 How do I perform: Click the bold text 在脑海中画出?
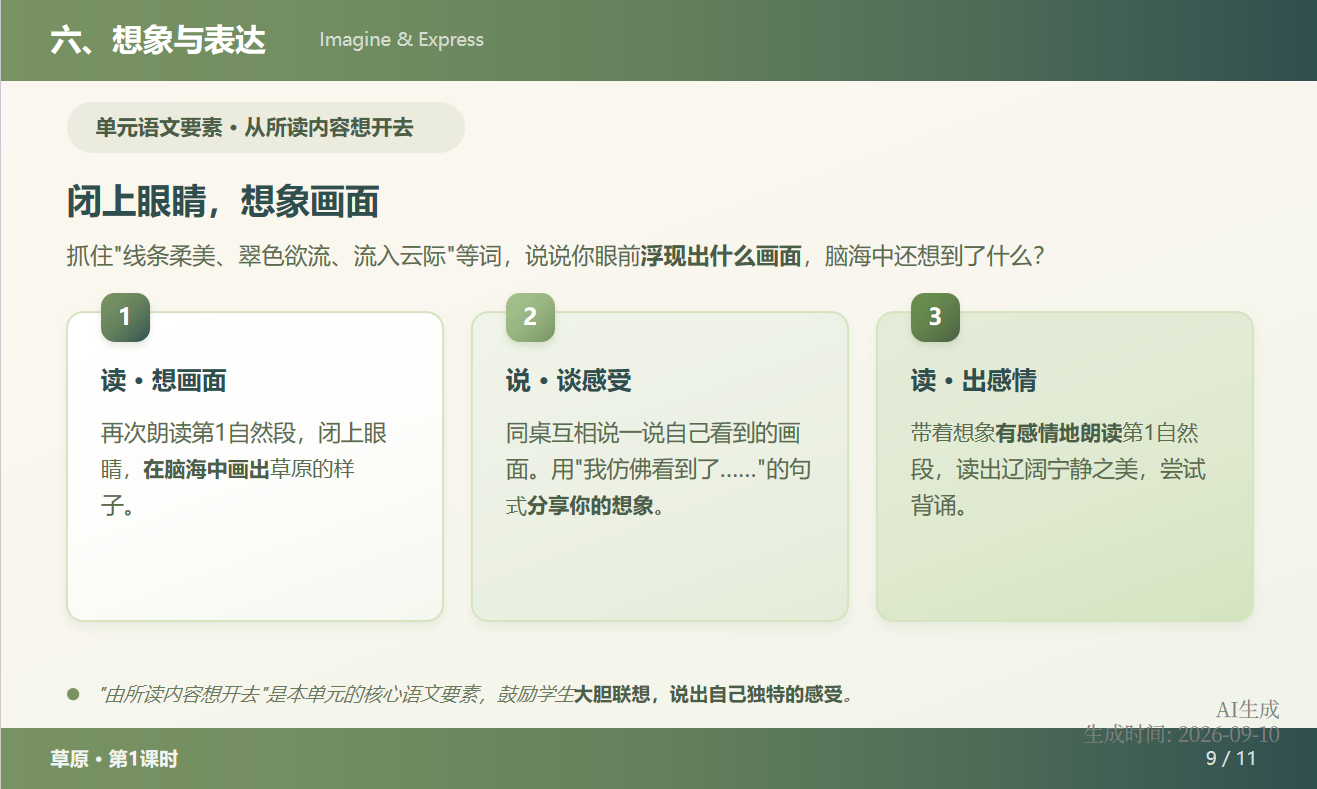206,470
